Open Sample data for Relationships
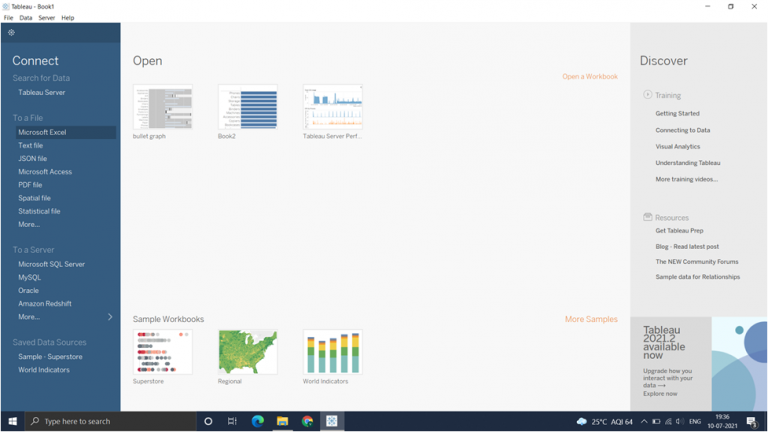Image resolution: width=768 pixels, height=432 pixels. [x=697, y=277]
